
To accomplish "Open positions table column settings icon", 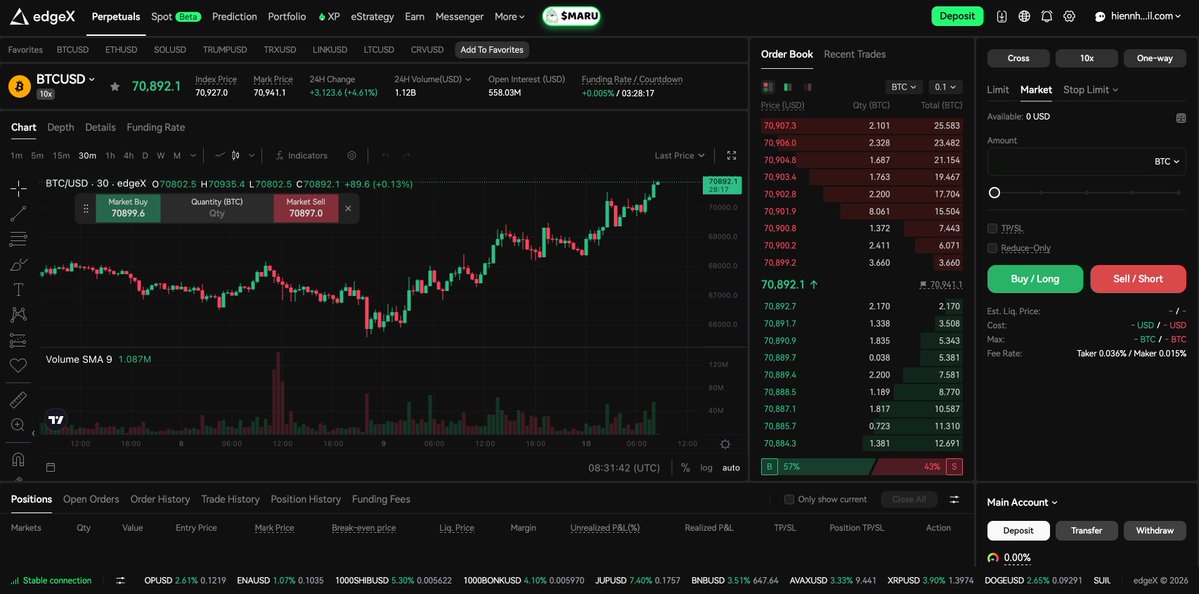I will point(954,499).
